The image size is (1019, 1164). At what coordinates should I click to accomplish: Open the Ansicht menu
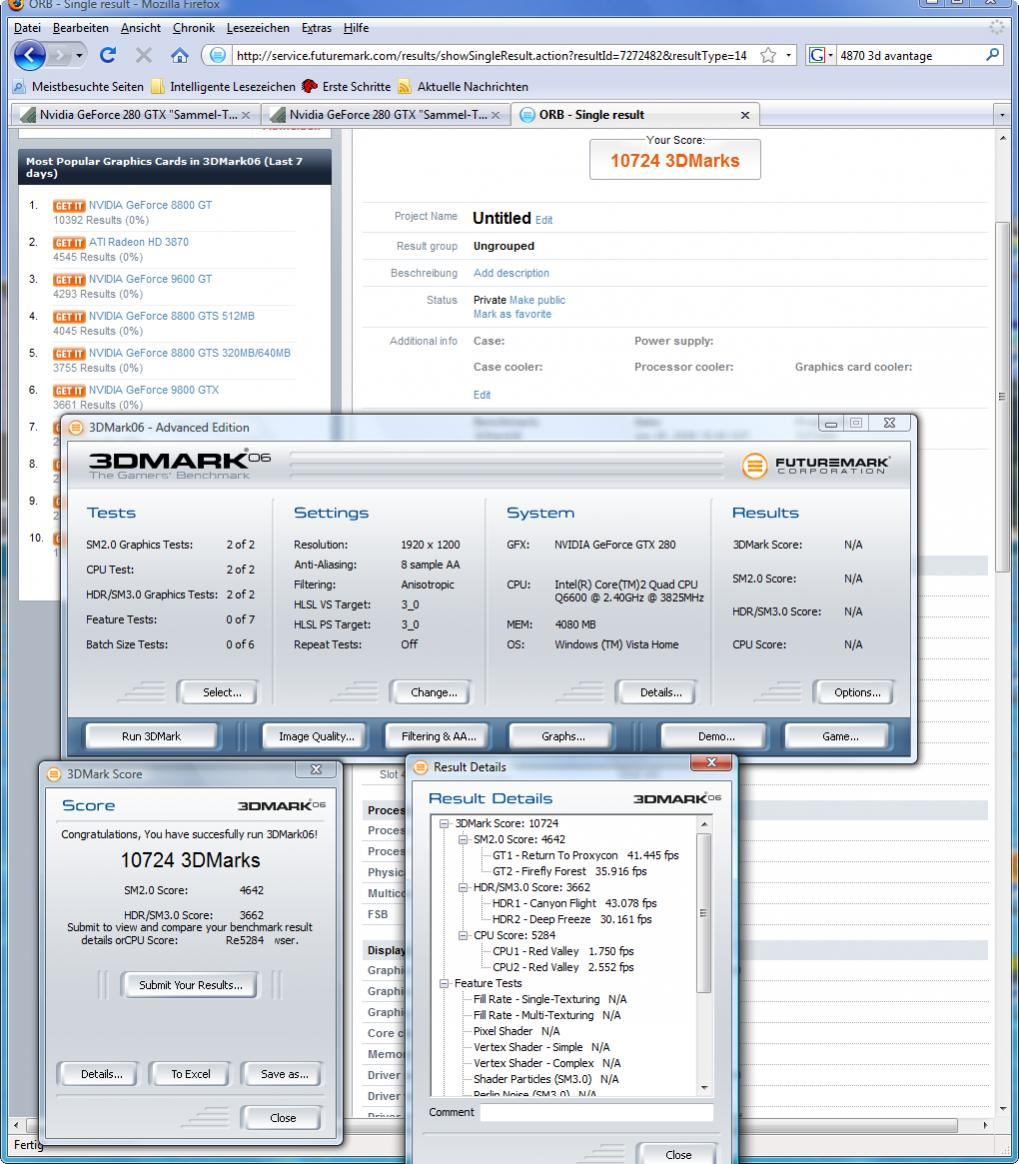pyautogui.click(x=140, y=28)
